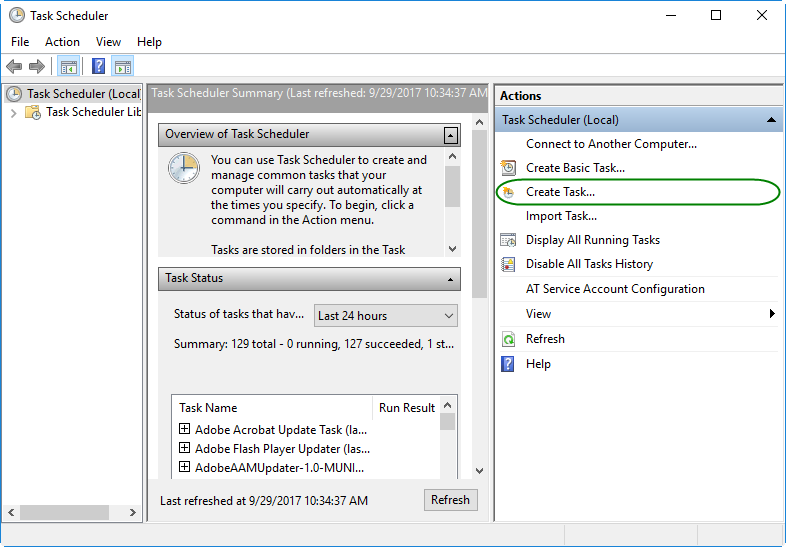Collapse the Task Scheduler (Local) actions group
The width and height of the screenshot is (786, 547).
click(x=771, y=120)
